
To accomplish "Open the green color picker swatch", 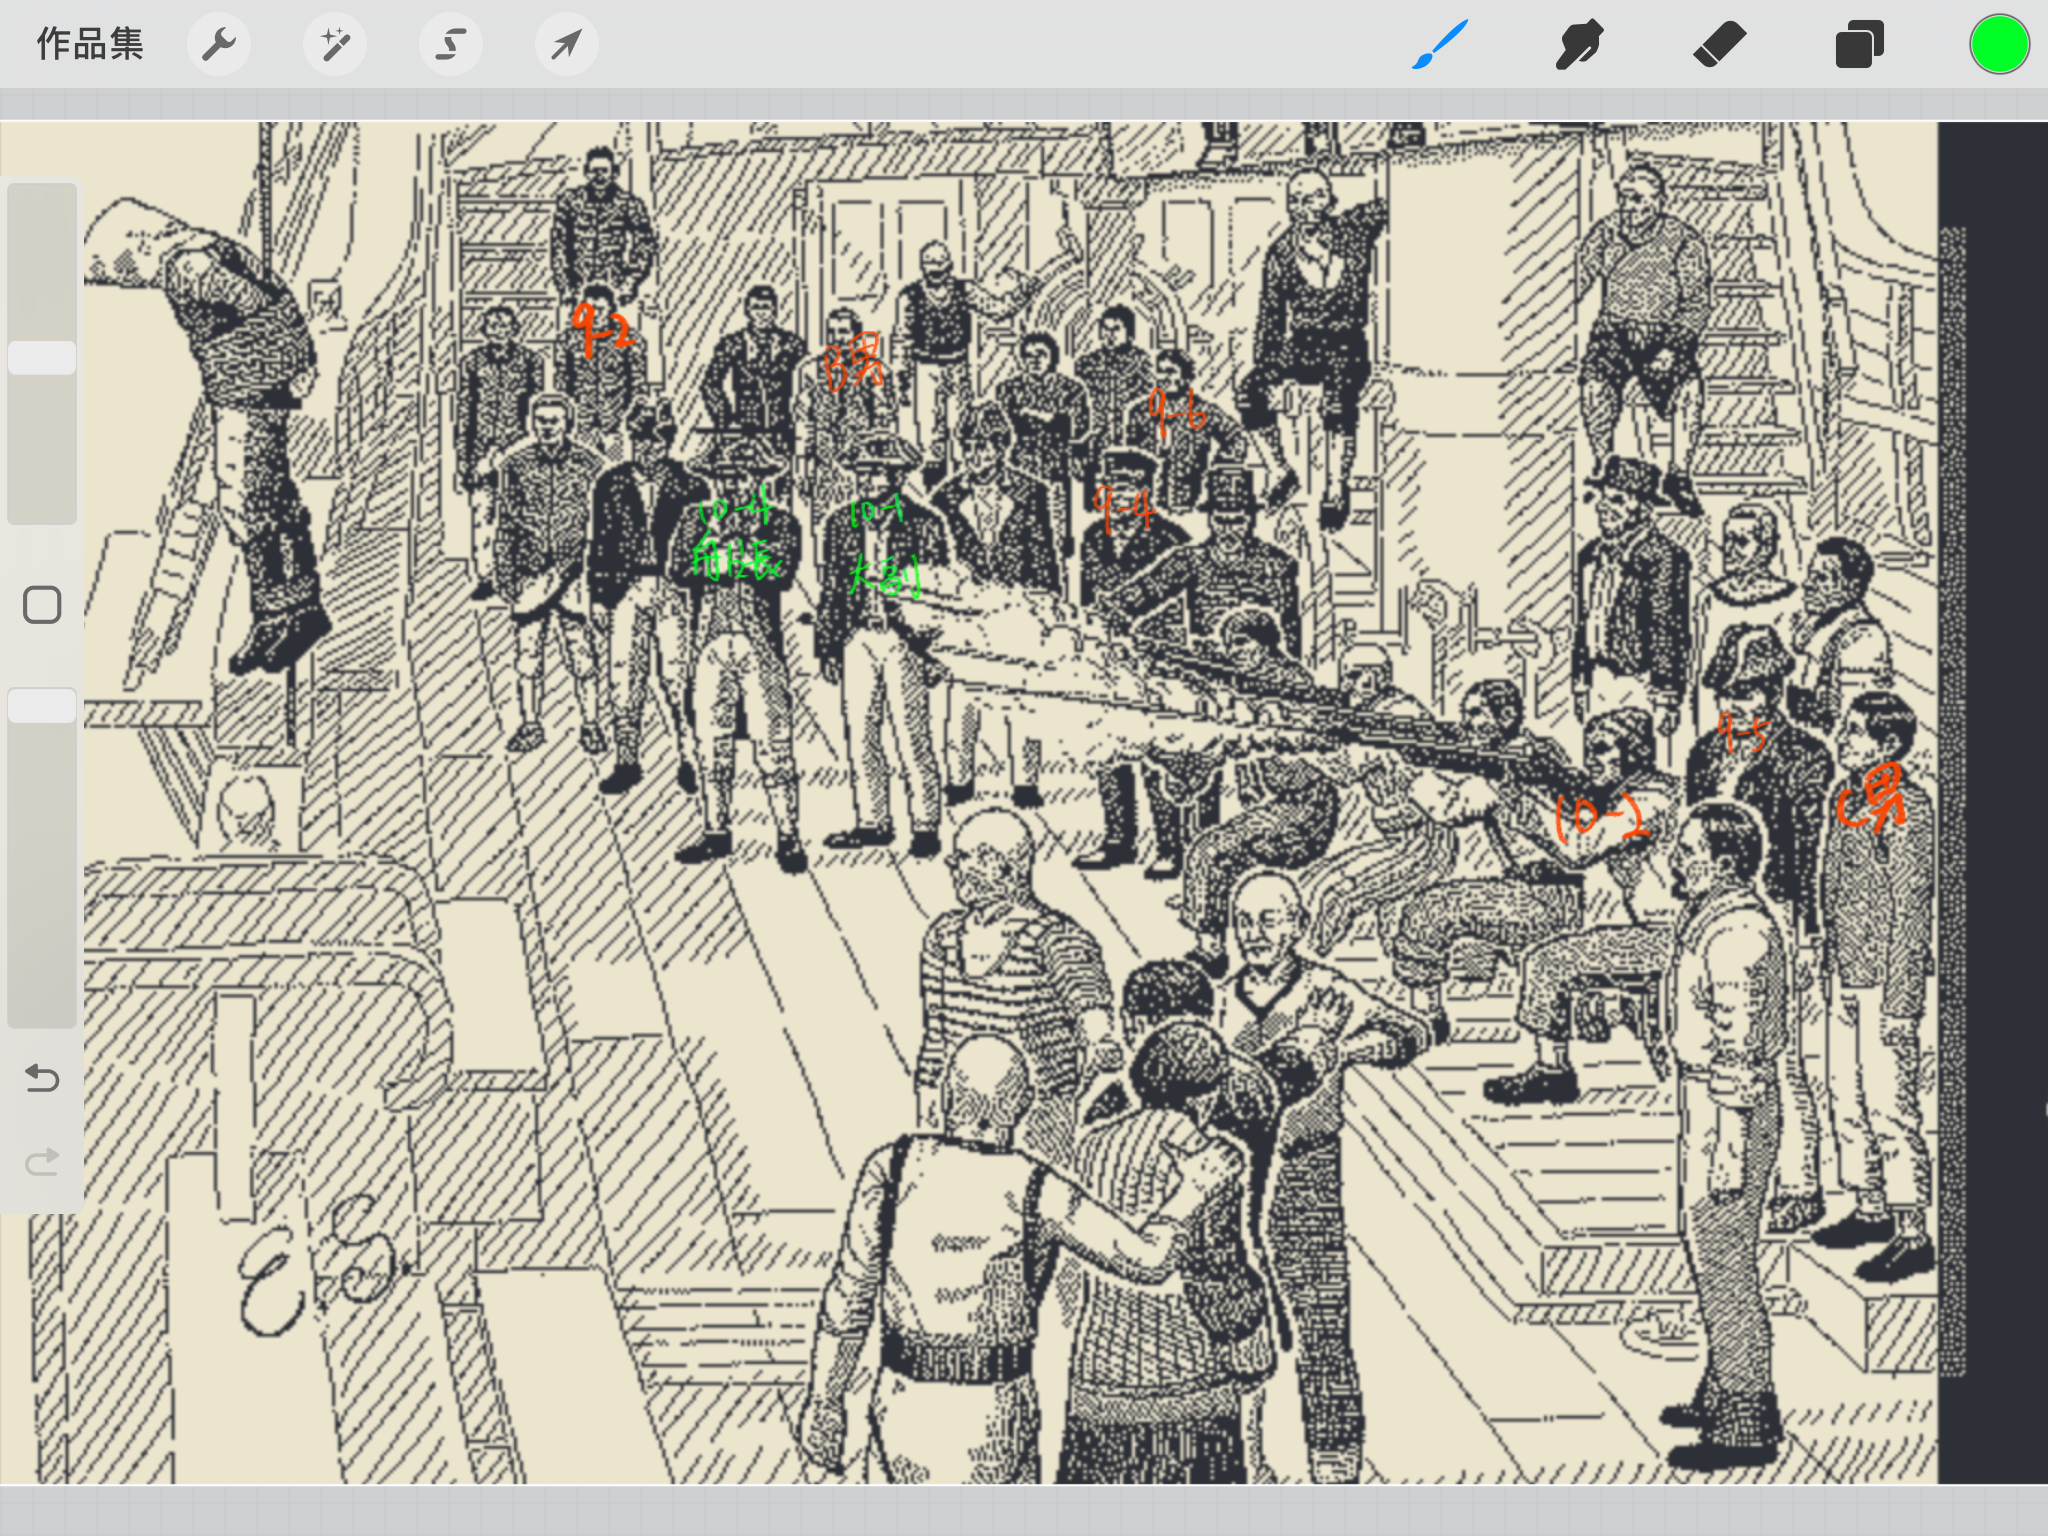I will [x=2000, y=44].
